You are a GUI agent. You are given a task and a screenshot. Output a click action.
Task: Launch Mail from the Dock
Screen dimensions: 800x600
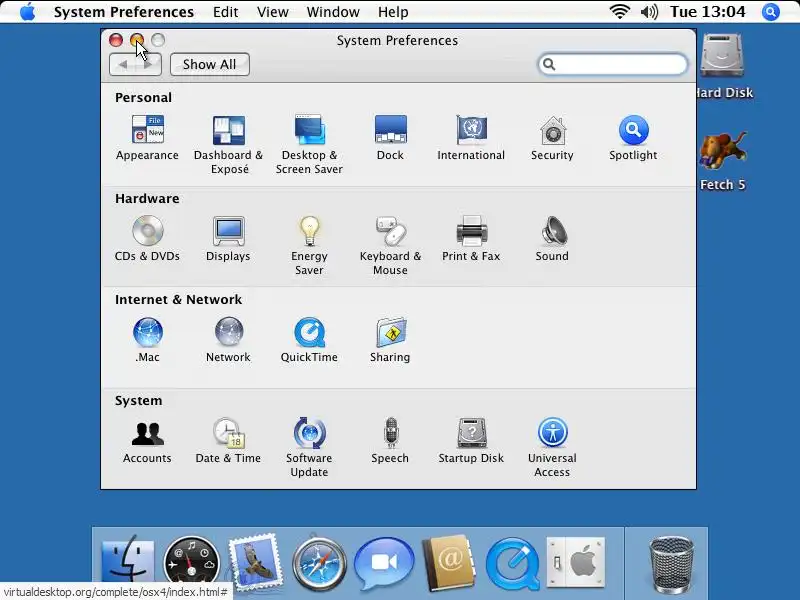(x=256, y=561)
